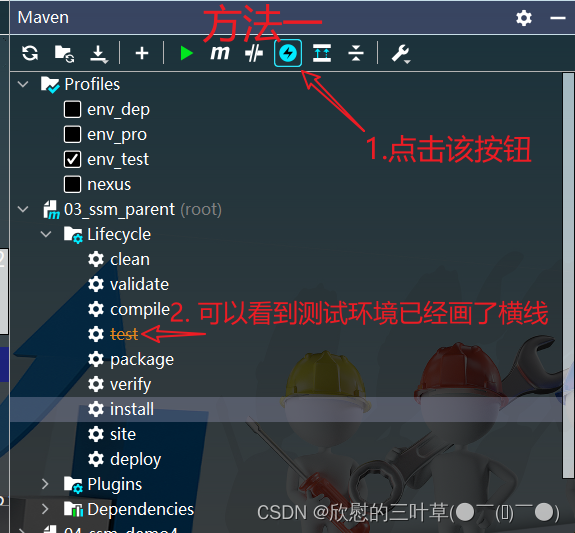
Task: Expand all tree nodes icon
Action: click(322, 54)
